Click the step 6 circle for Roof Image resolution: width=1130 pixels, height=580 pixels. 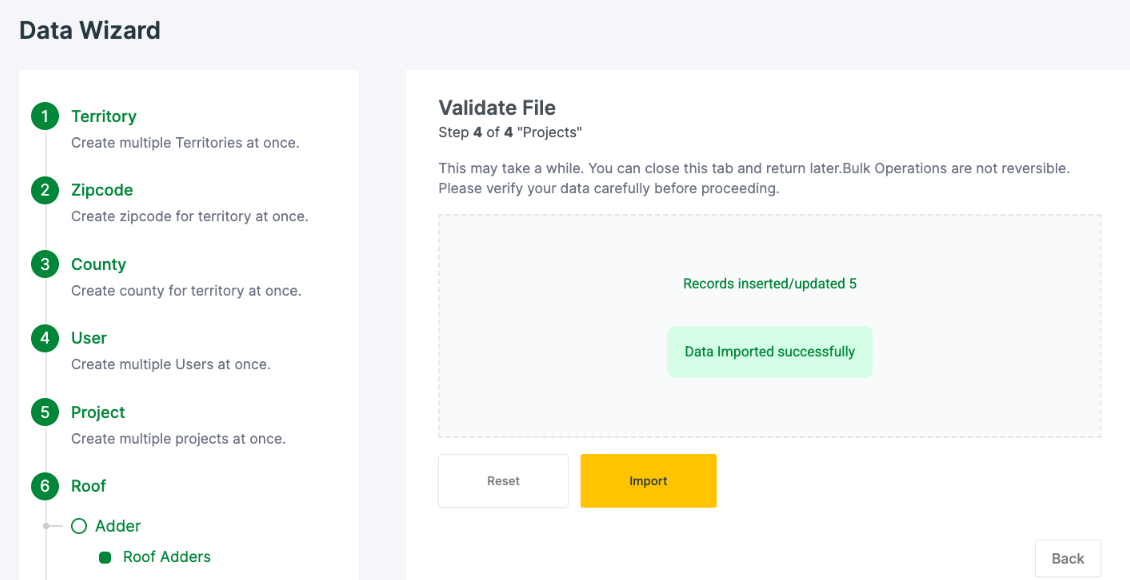(x=45, y=486)
